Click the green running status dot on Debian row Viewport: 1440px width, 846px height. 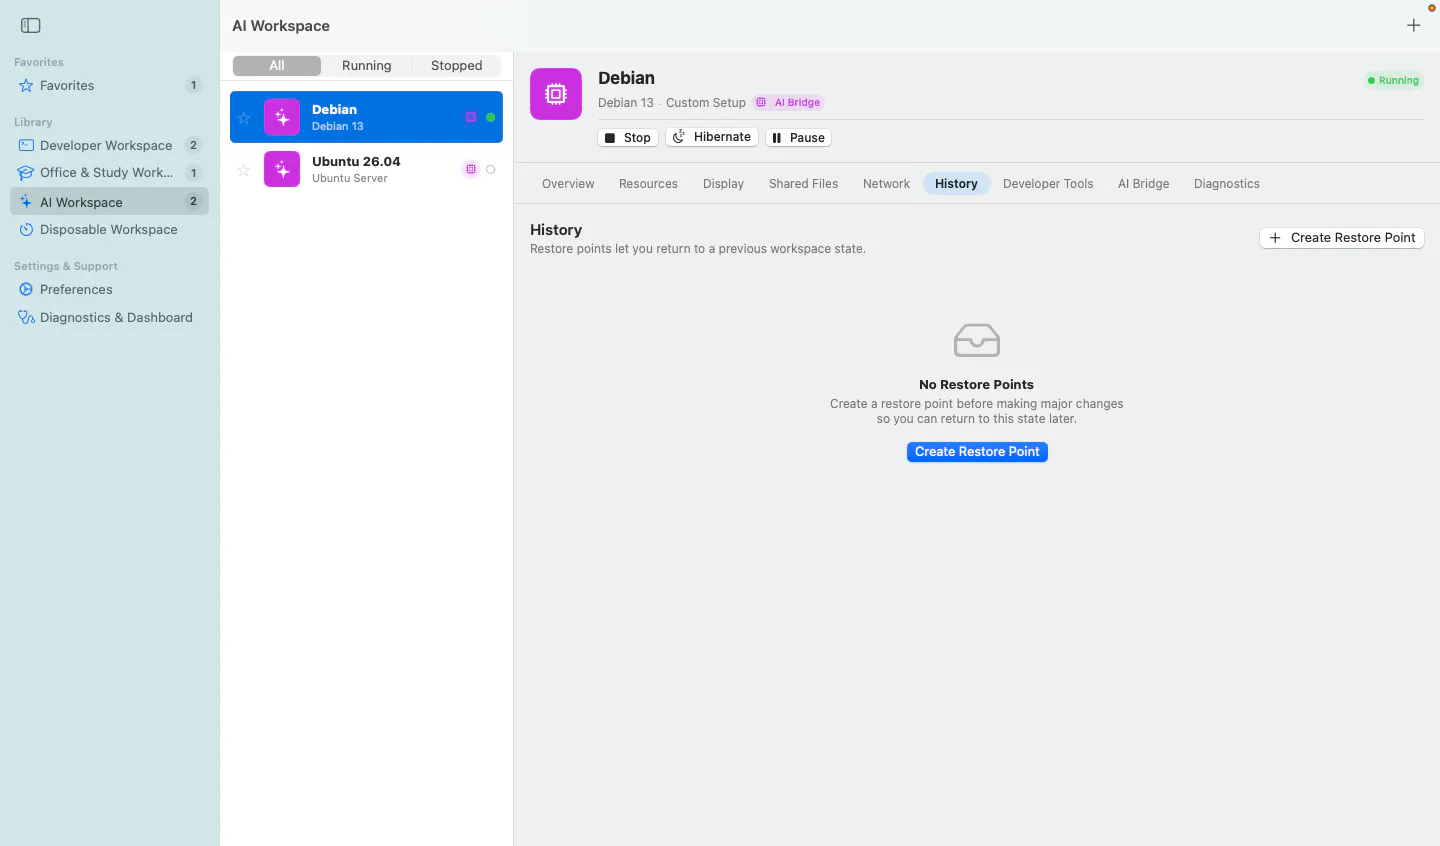coord(491,117)
